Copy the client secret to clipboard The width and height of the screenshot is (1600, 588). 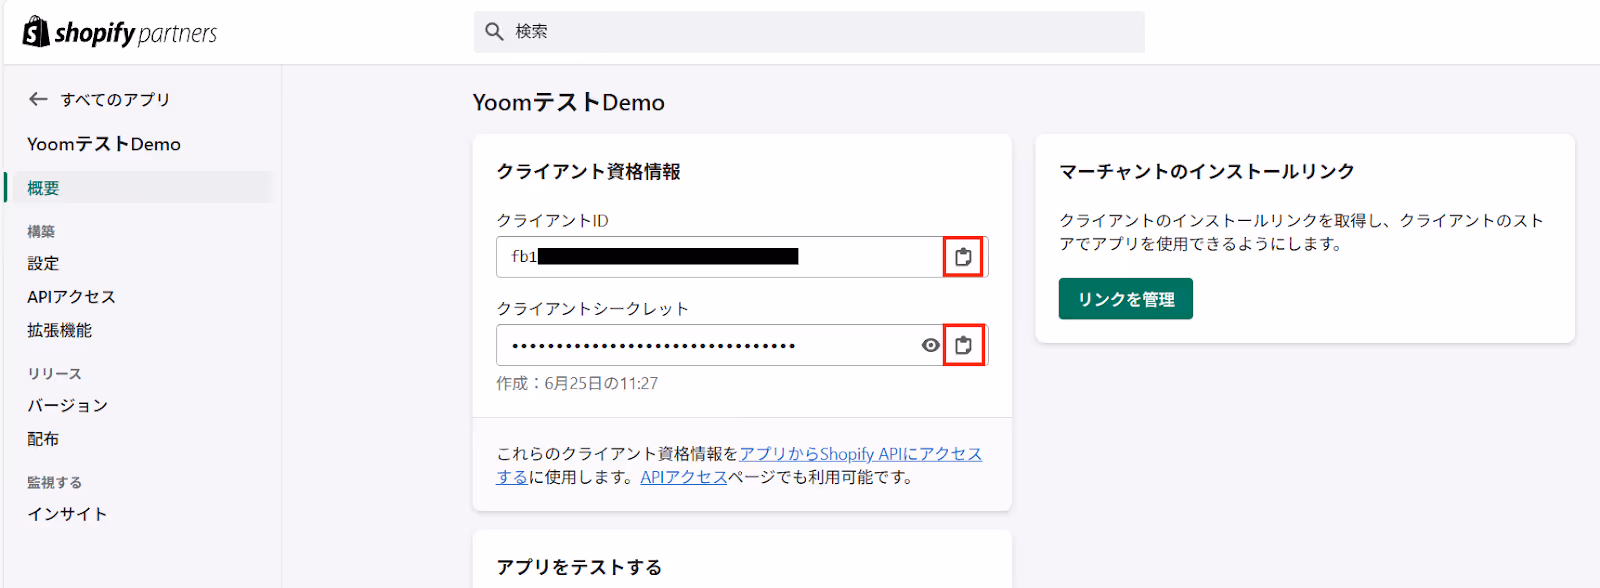click(963, 345)
